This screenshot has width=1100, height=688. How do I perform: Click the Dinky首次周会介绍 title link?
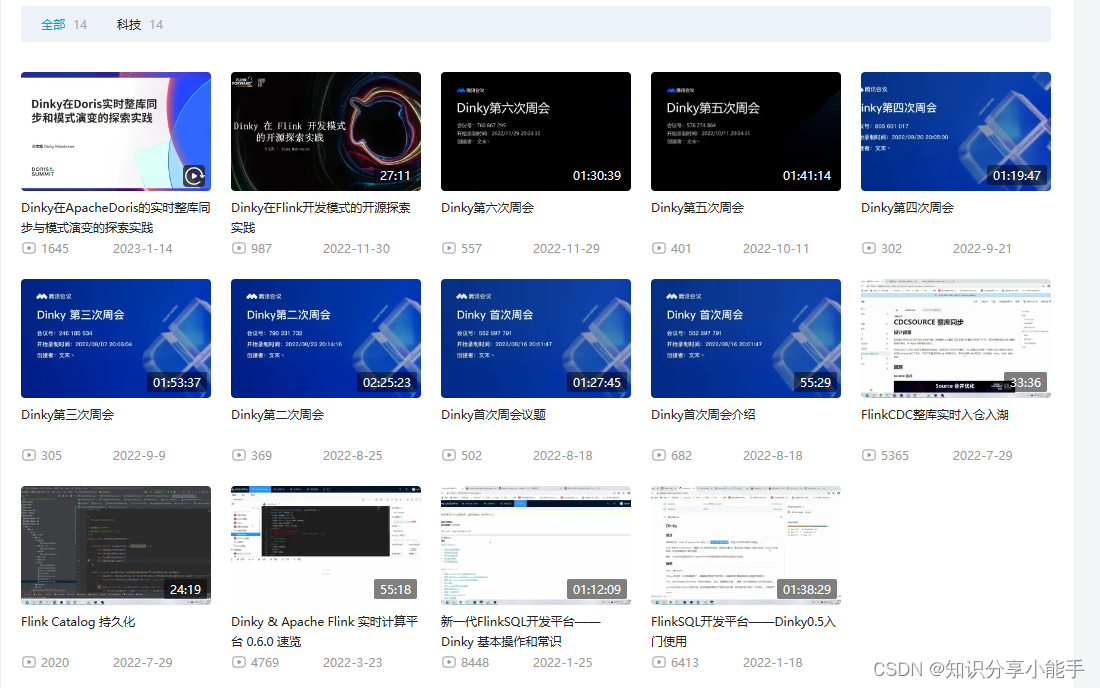(703, 414)
